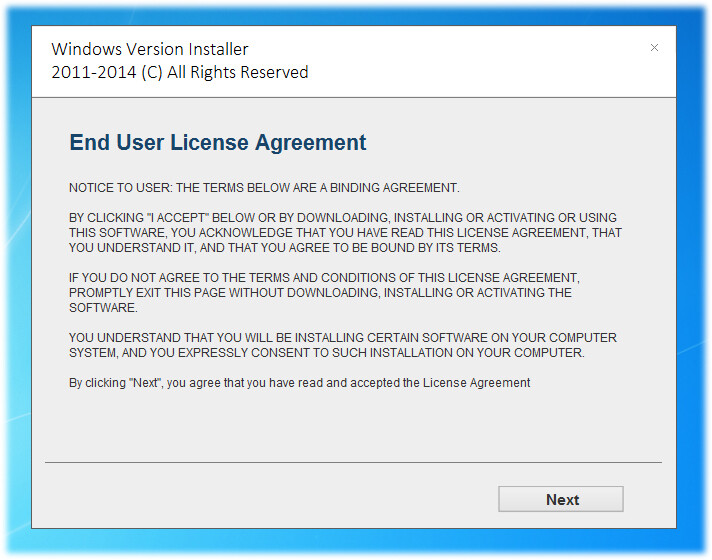The width and height of the screenshot is (712, 560).
Task: Click the 'Windows Version Installer' title text
Action: (x=150, y=49)
